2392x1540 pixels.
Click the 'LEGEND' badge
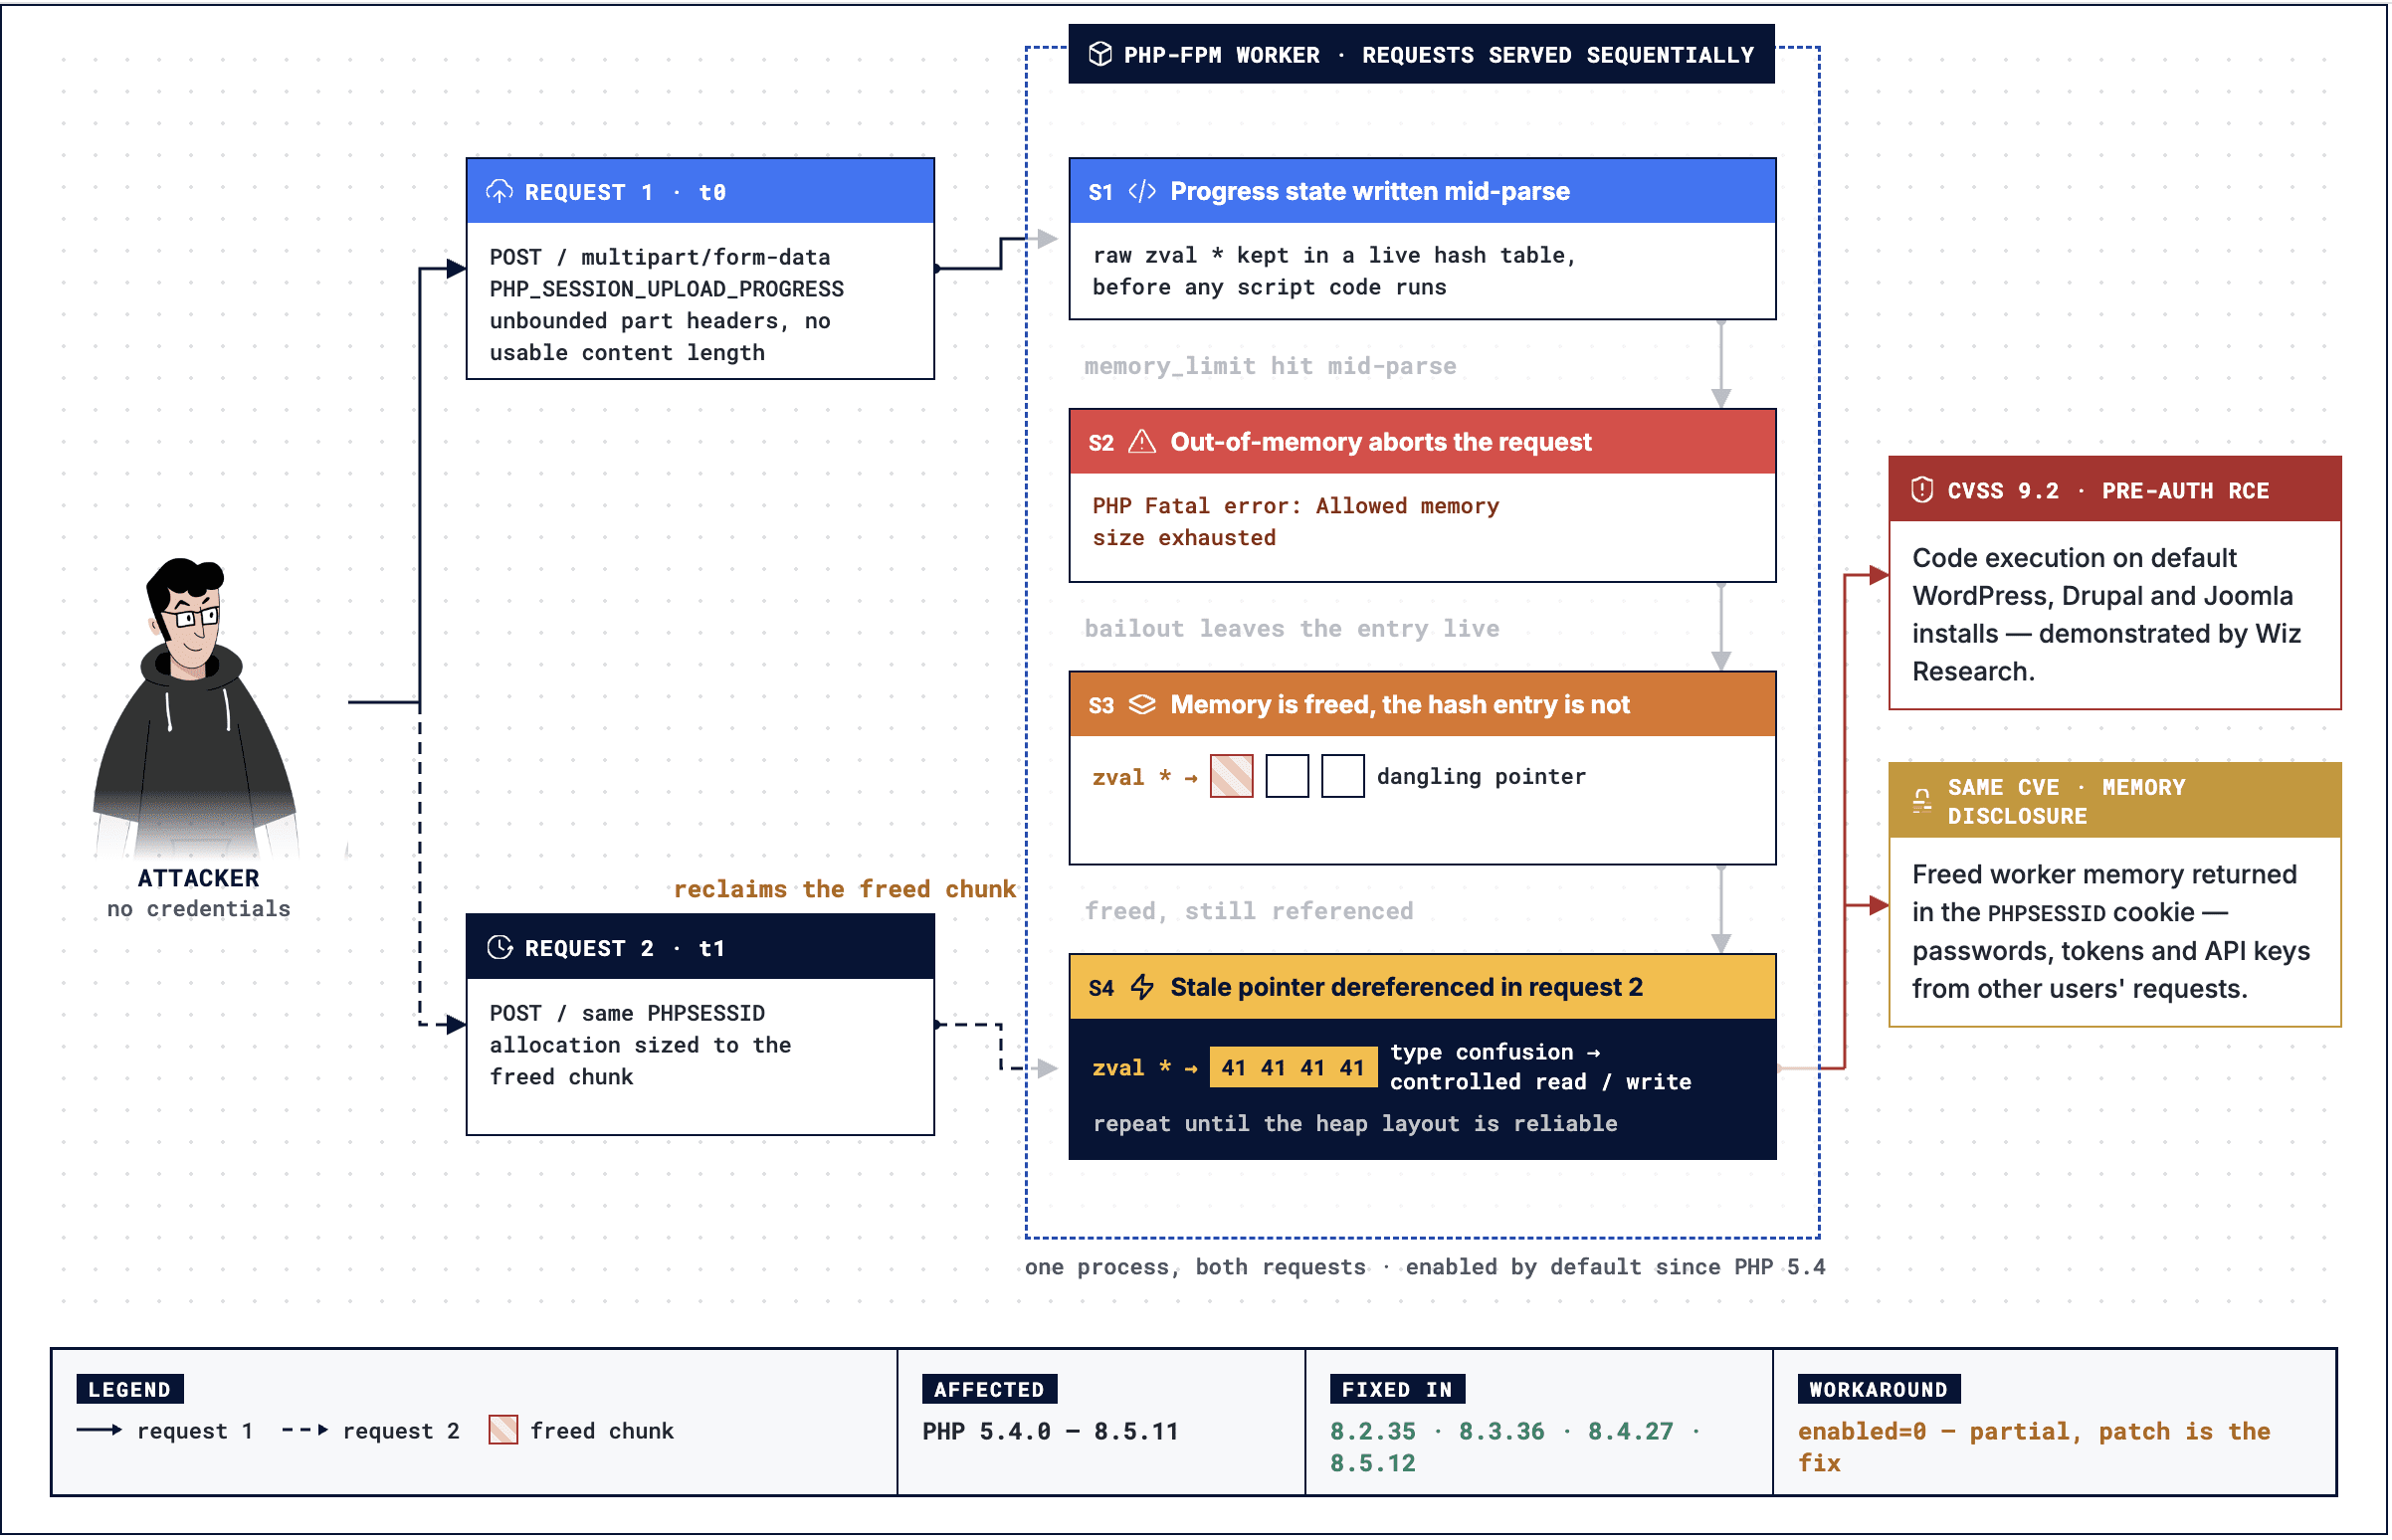pyautogui.click(x=130, y=1391)
